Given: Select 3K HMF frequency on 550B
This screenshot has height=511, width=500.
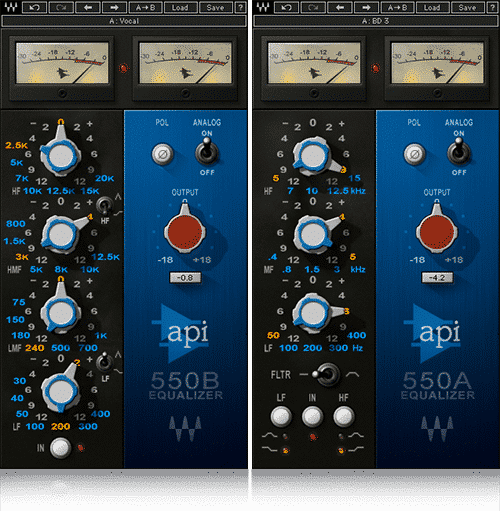Looking at the screenshot, I should [22, 257].
